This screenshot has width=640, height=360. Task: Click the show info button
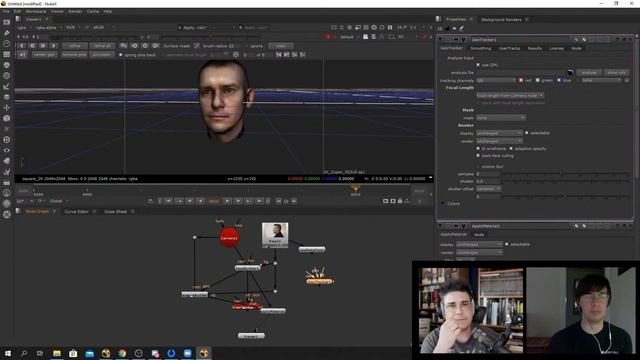(616, 72)
